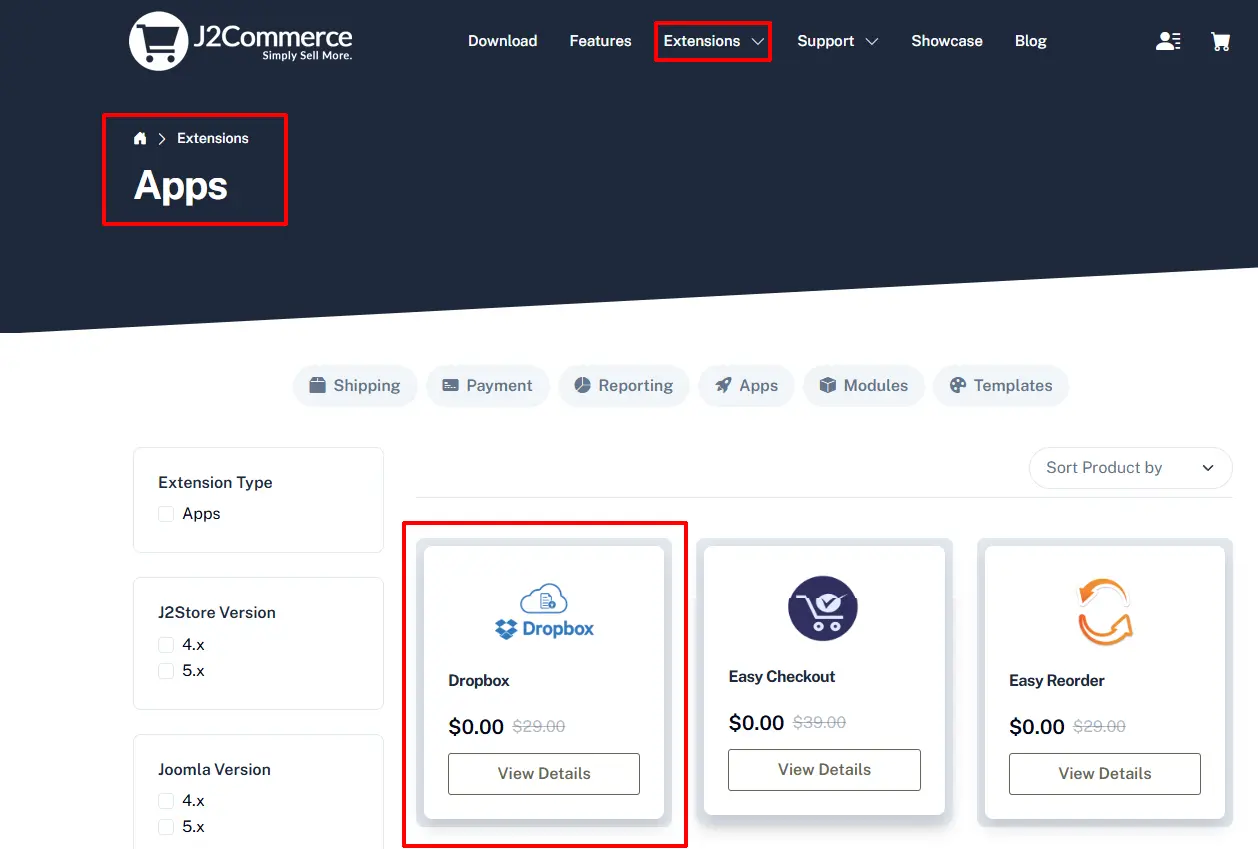View Details for Easy Reorder
This screenshot has height=849, width=1258.
[1105, 774]
